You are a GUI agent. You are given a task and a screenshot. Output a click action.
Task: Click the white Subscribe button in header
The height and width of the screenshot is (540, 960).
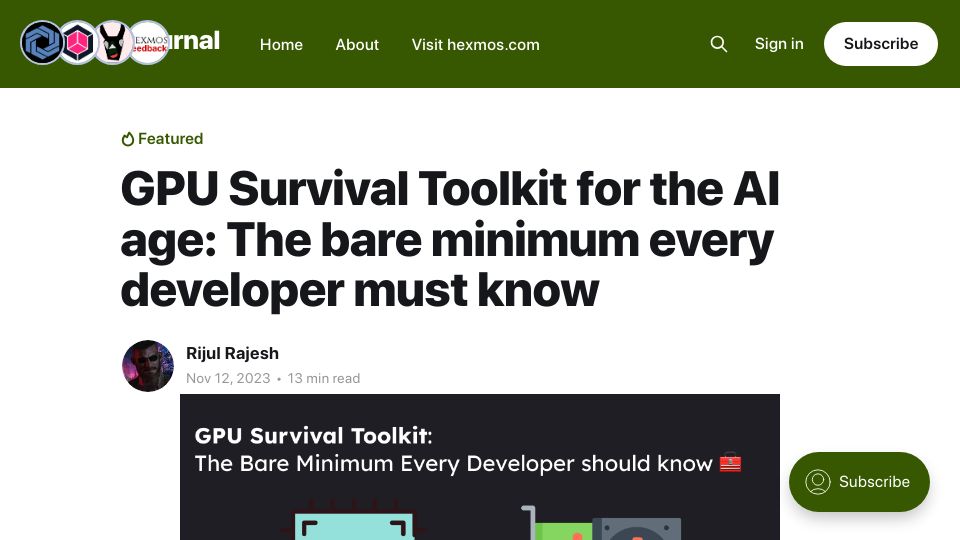(880, 44)
